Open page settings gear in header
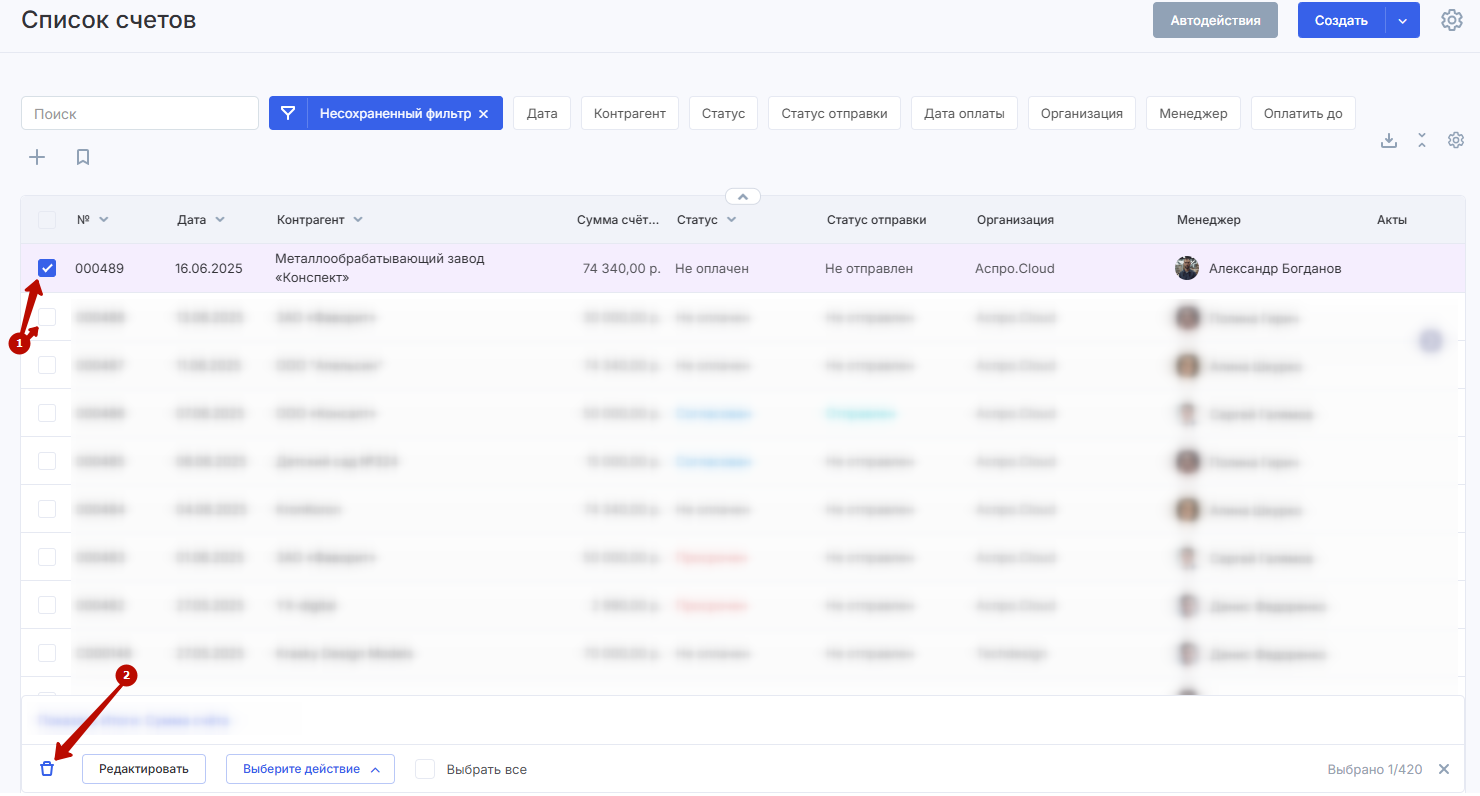 pos(1451,20)
